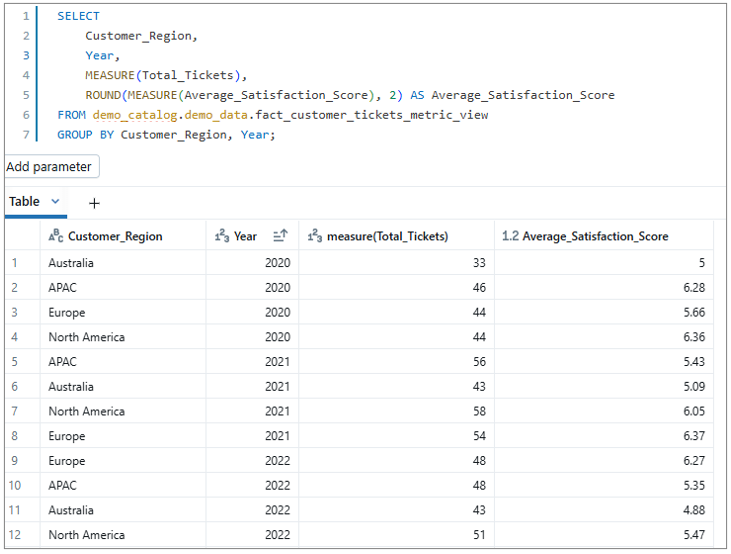The width and height of the screenshot is (731, 554).
Task: Open the Table visualization tab
Action: pos(24,201)
